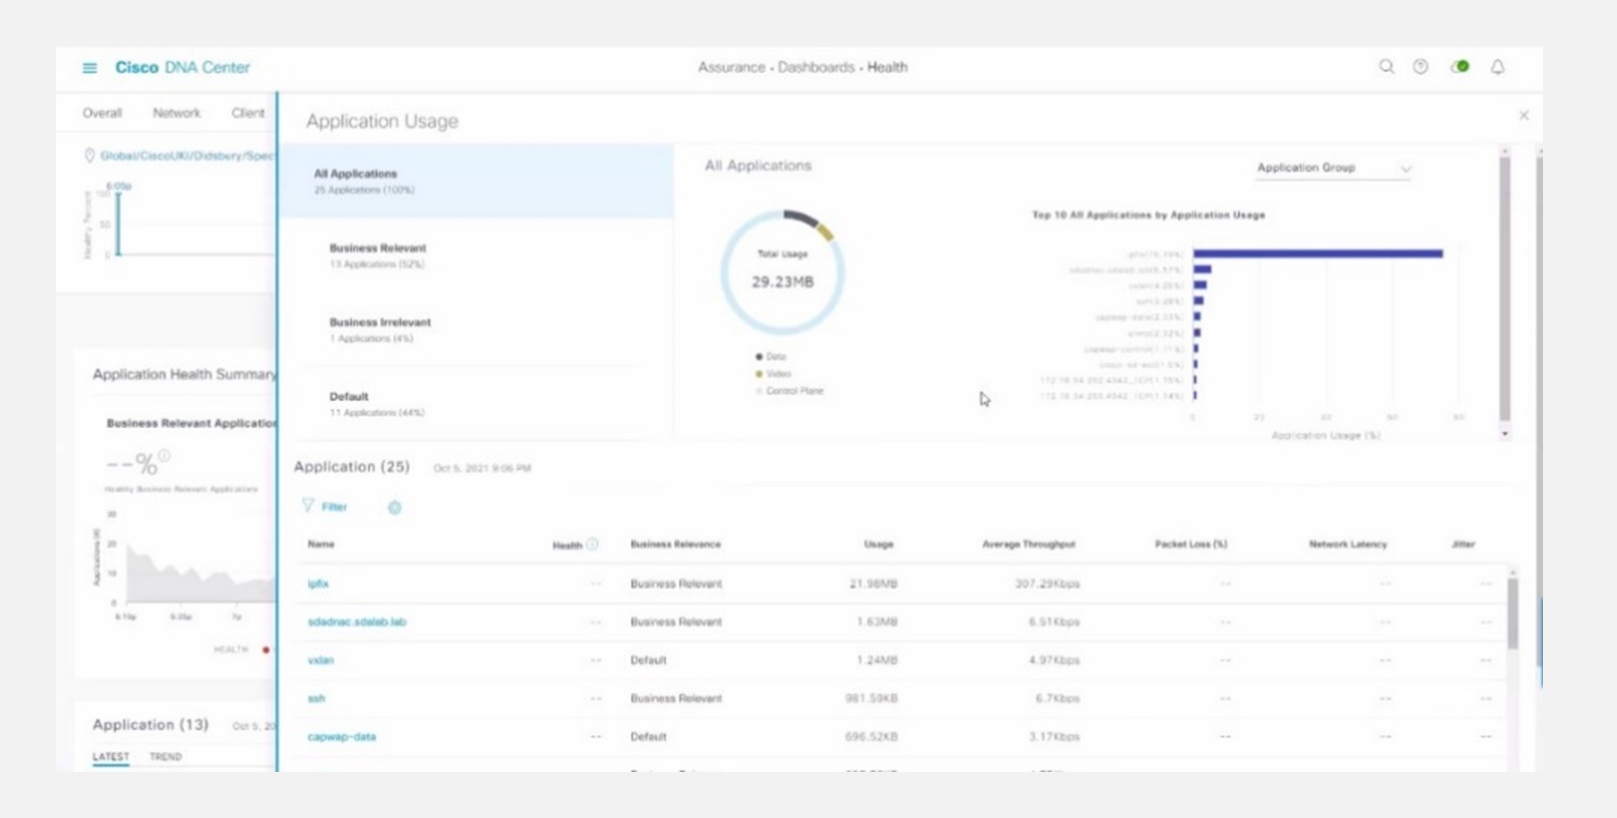Click the Application Health Summary heading
Screen dimensions: 1617x818
point(184,374)
